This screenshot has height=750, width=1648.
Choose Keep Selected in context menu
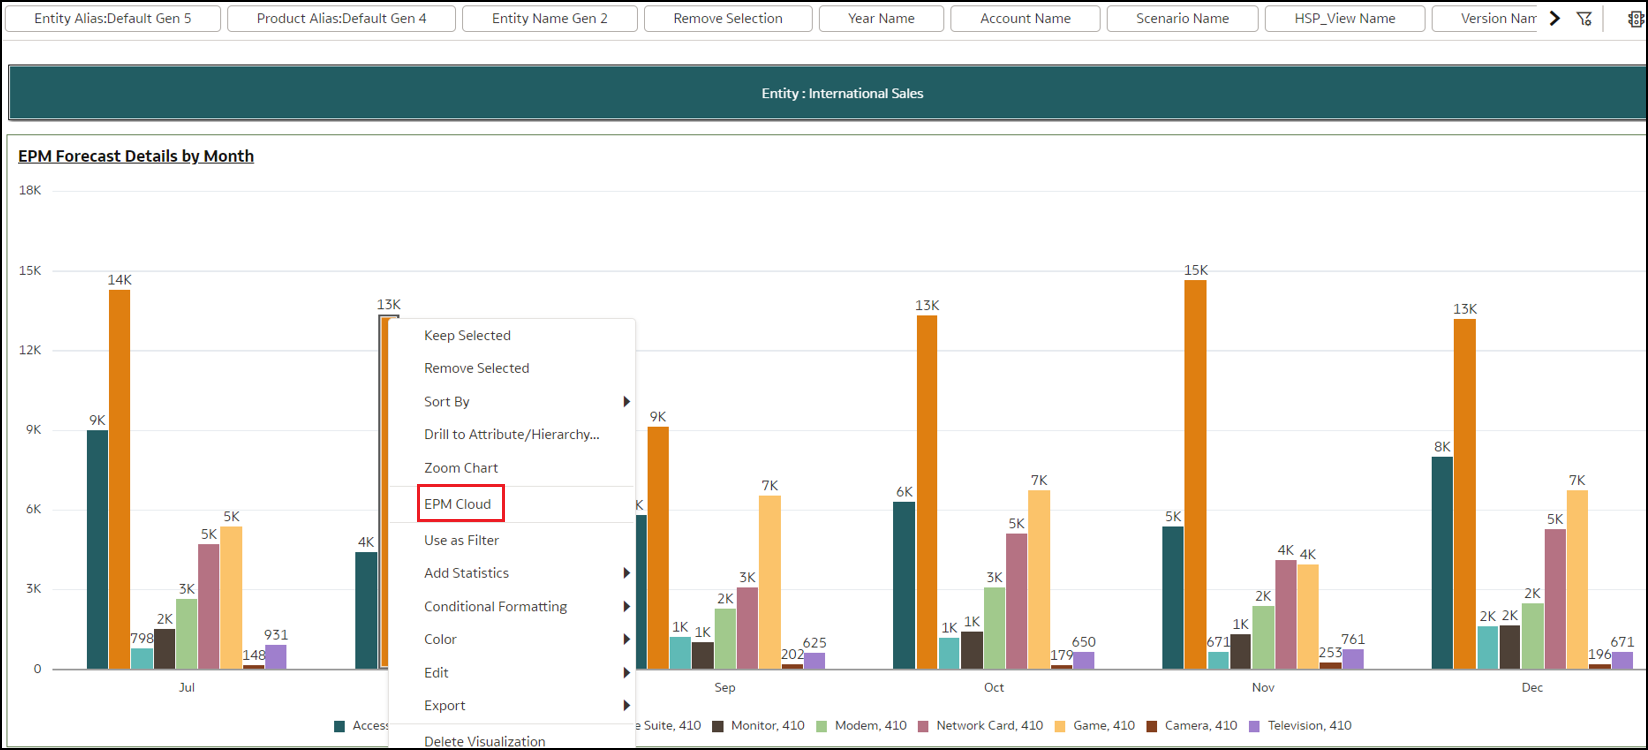(x=467, y=336)
